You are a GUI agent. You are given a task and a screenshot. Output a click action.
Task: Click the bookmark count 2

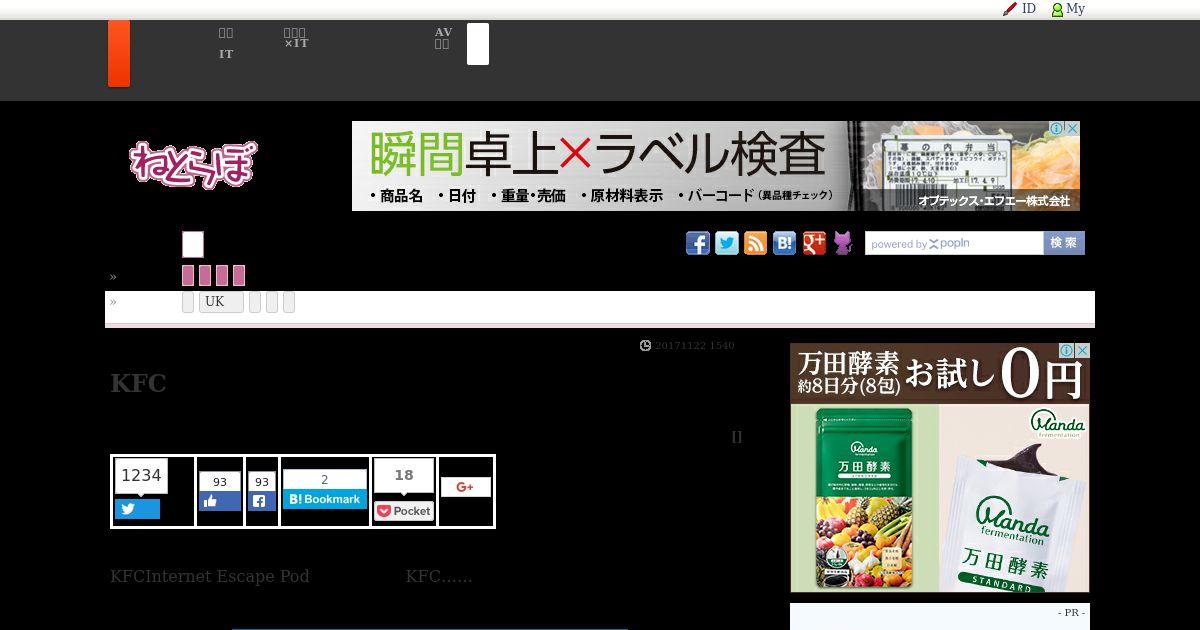tap(325, 480)
